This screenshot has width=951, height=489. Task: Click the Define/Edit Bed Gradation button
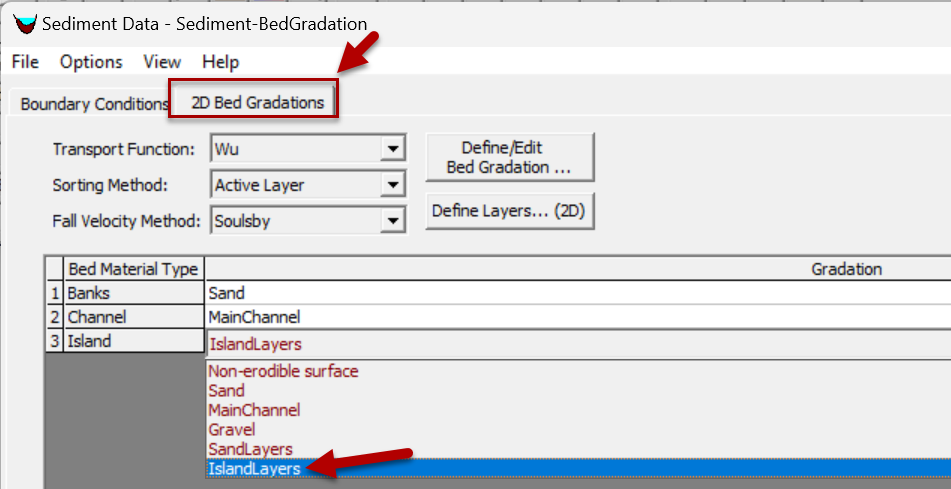(509, 157)
